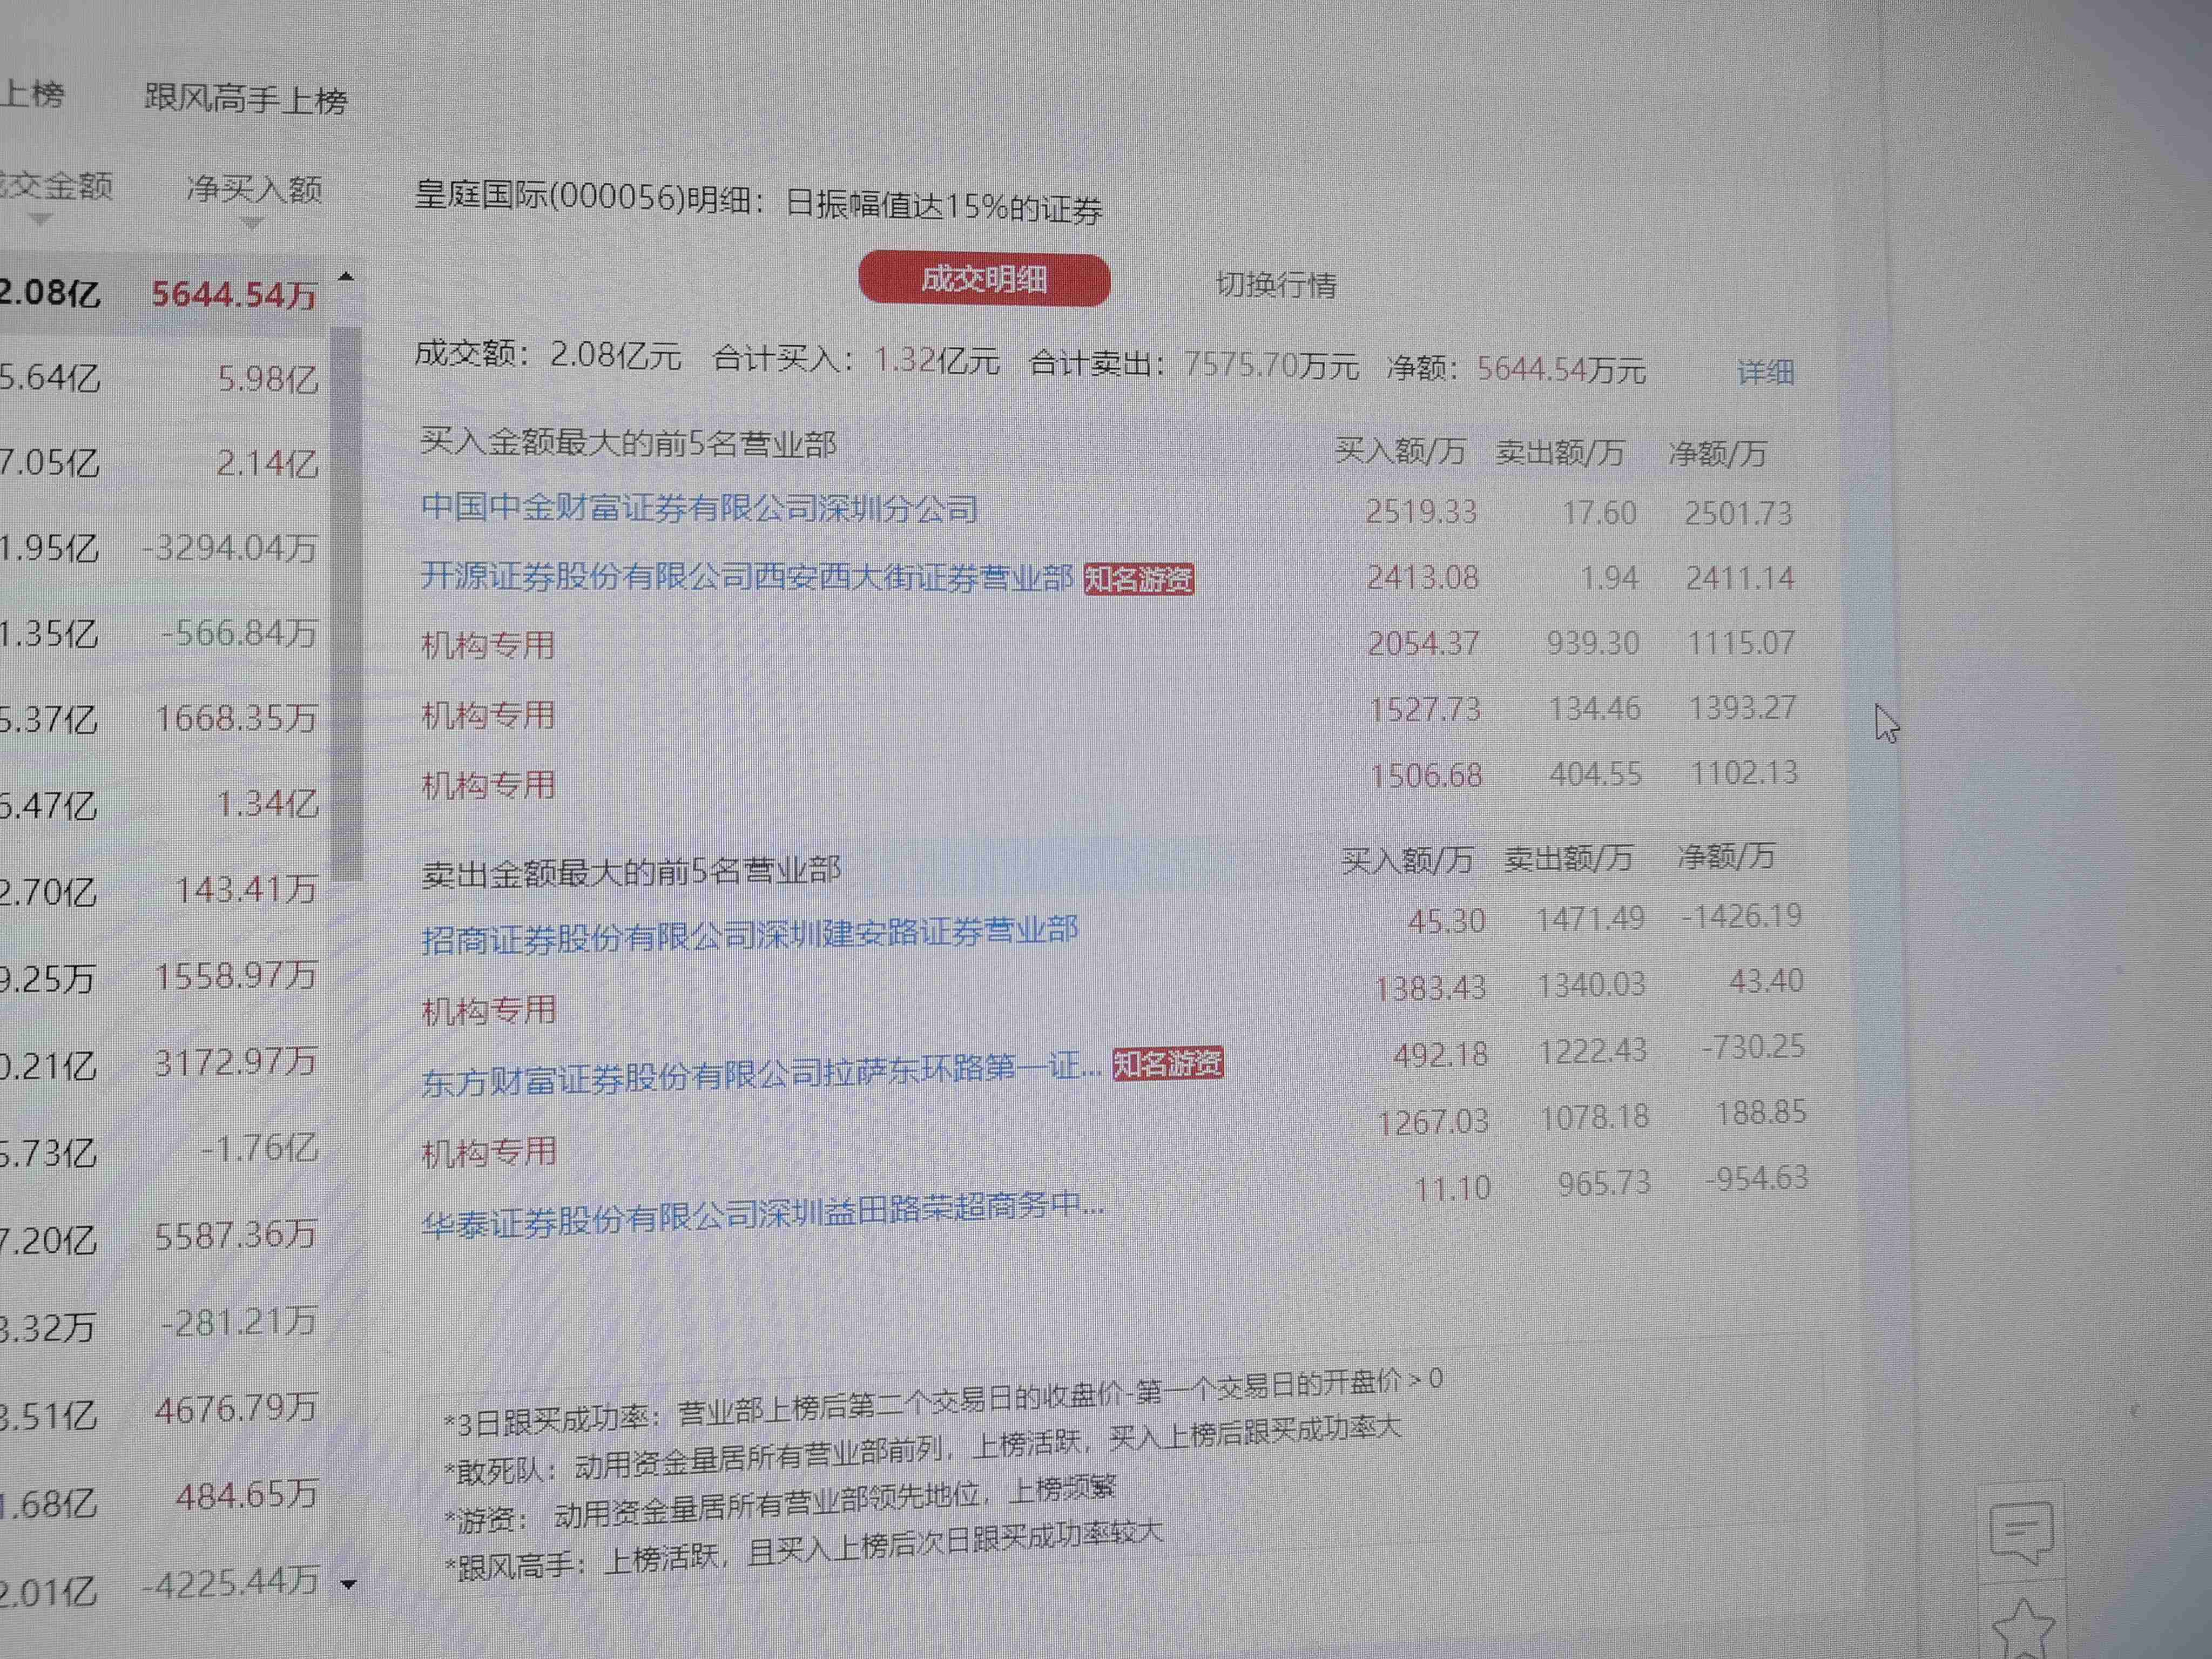Open the 详细 link
2212x1659 pixels.
1765,372
